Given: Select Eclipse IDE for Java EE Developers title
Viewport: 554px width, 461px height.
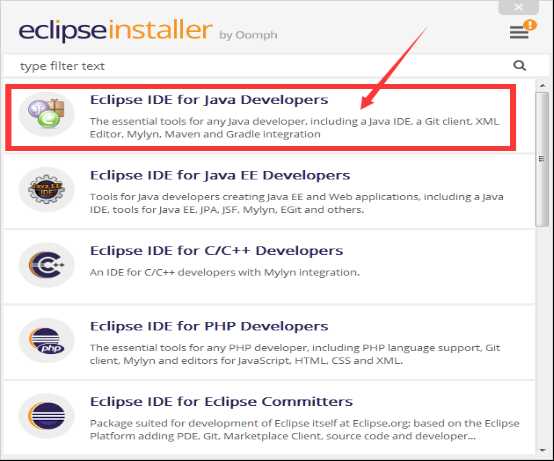Looking at the screenshot, I should [220, 175].
